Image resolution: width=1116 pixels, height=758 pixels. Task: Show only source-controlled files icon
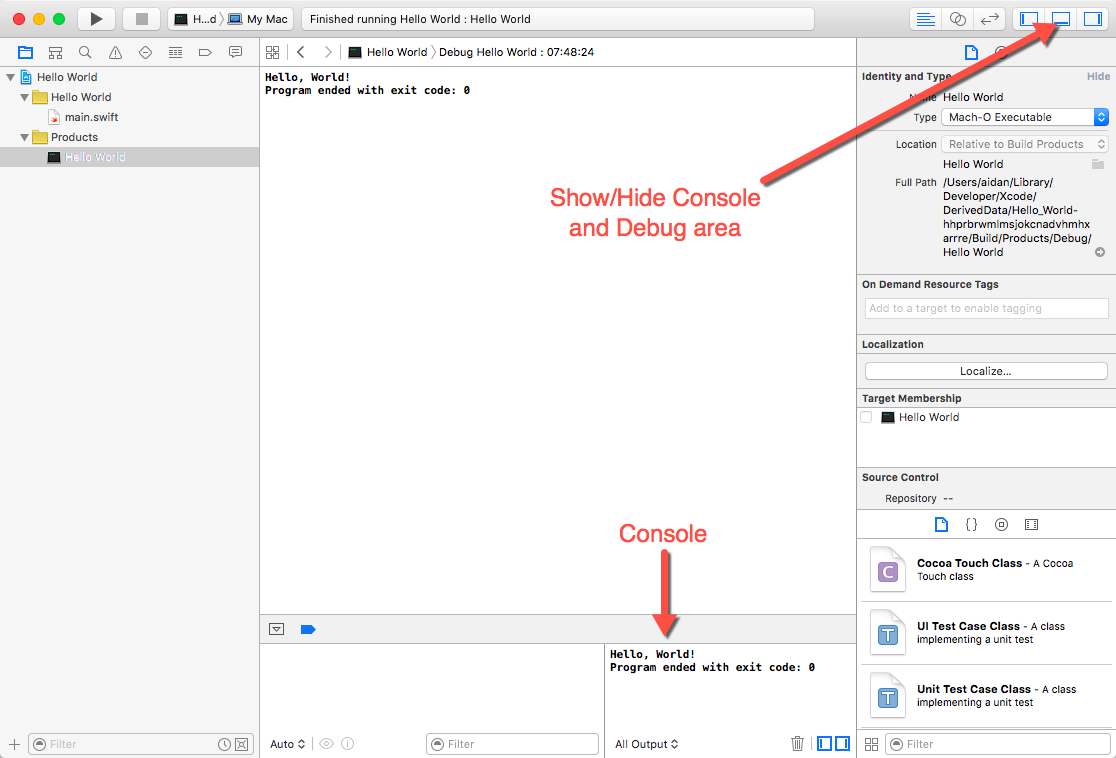242,744
